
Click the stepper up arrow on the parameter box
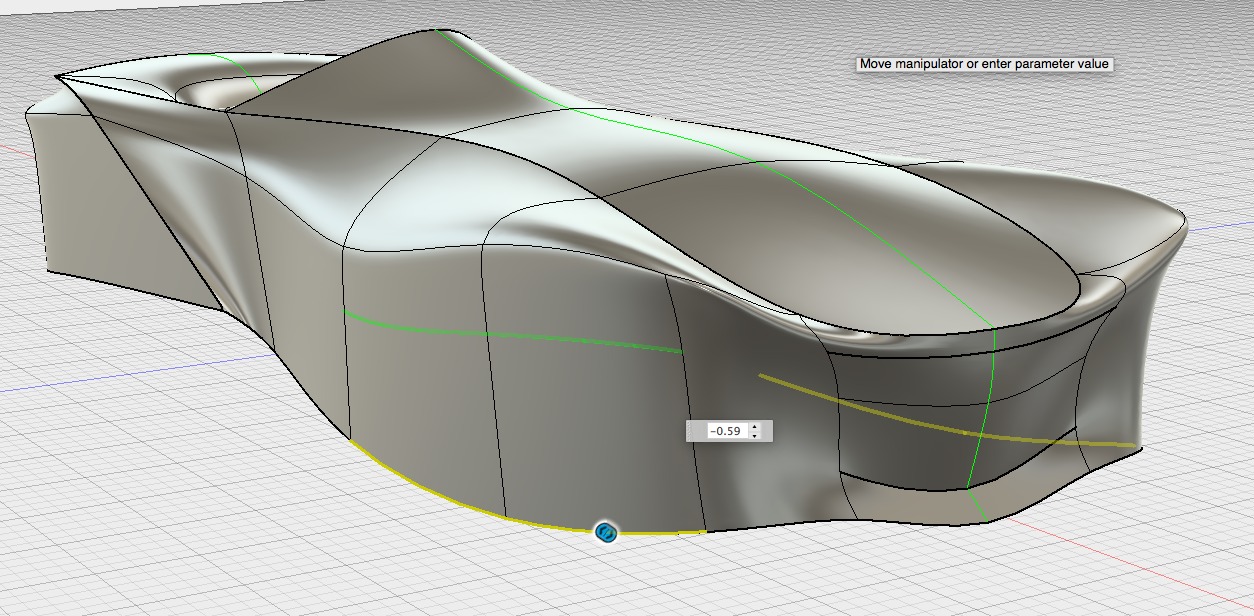click(x=755, y=427)
